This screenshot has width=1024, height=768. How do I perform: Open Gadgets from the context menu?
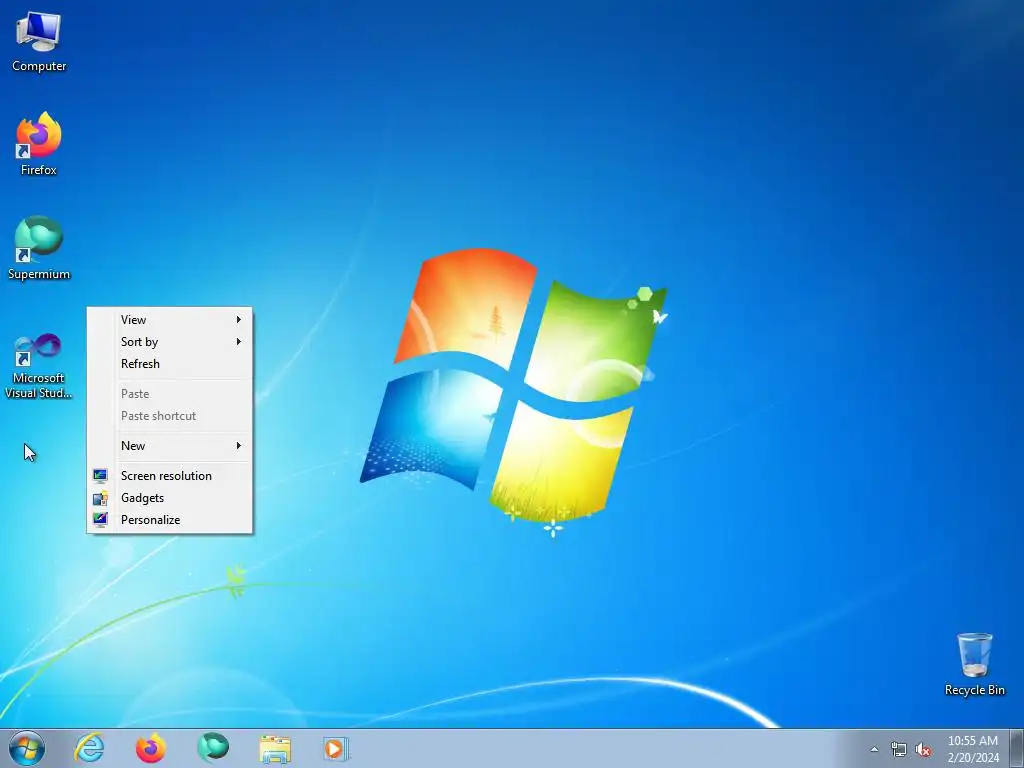point(170,498)
